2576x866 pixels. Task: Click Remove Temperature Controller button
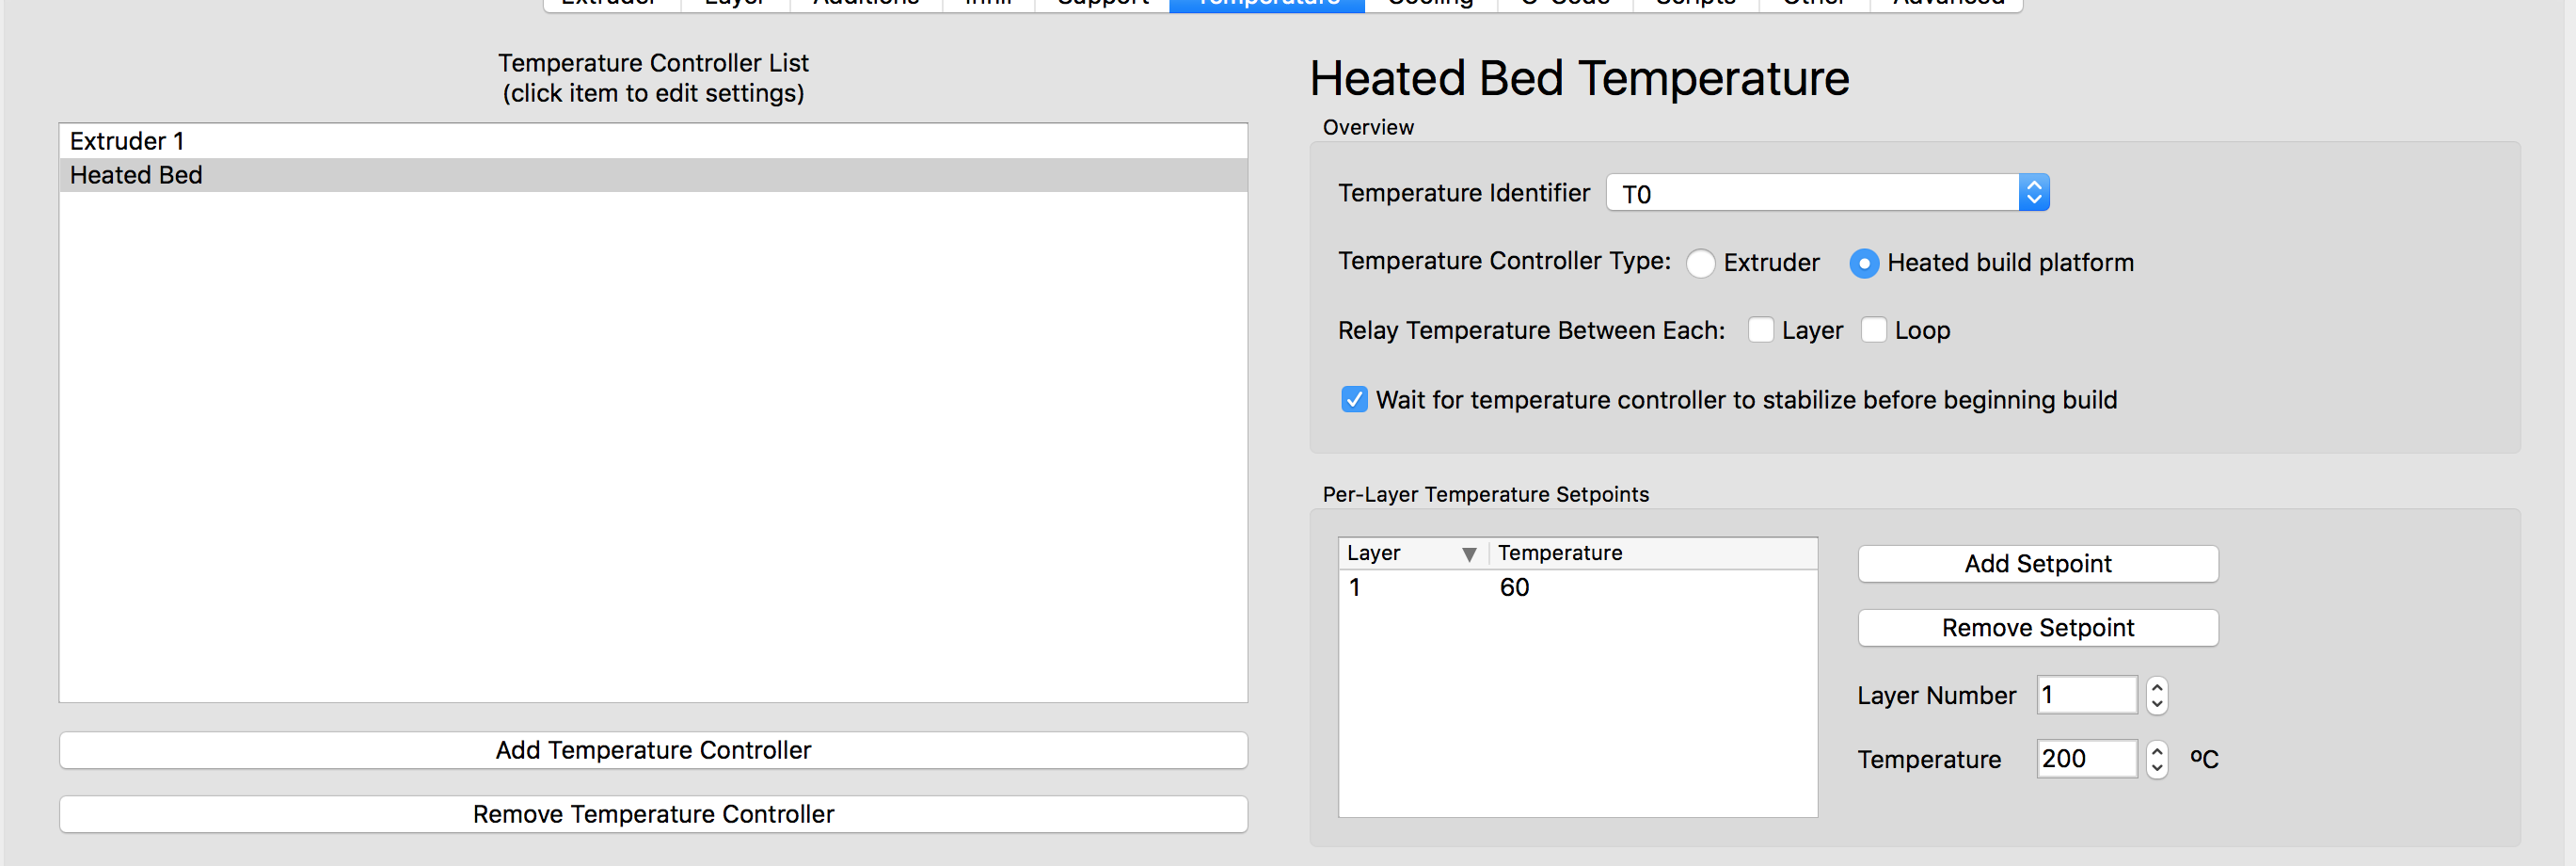click(653, 814)
